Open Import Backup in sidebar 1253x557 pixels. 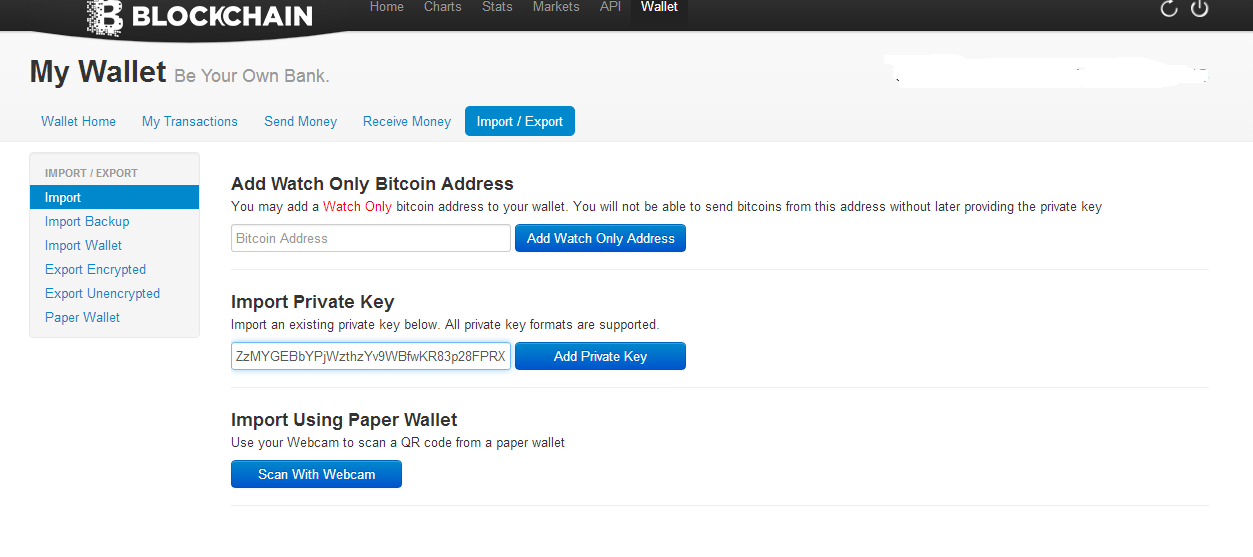pyautogui.click(x=87, y=221)
